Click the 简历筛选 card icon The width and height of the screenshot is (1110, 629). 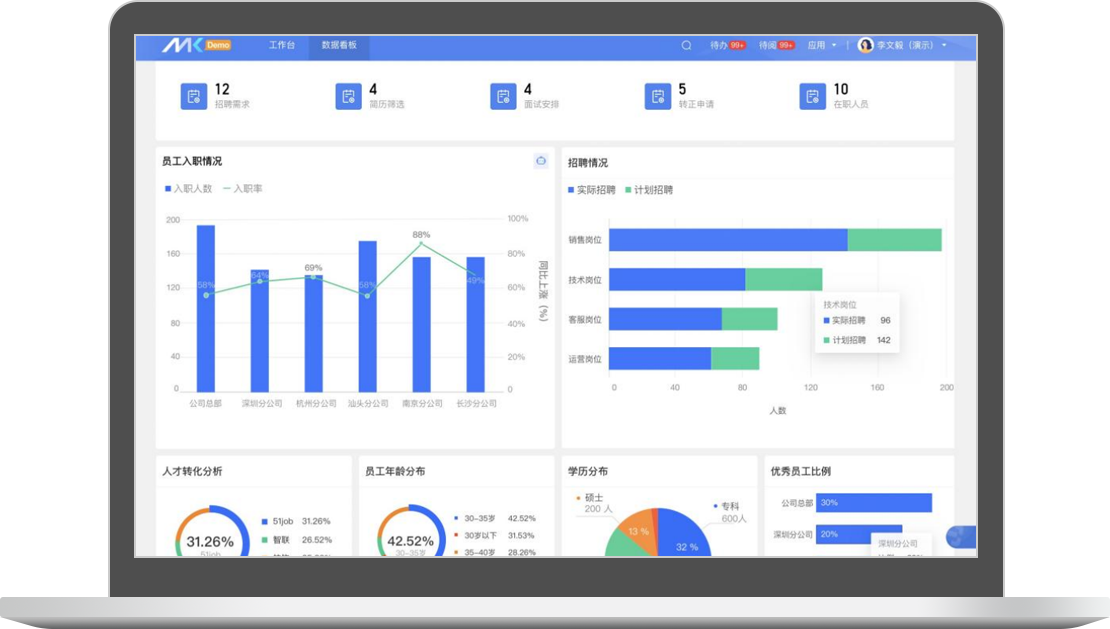pos(348,97)
